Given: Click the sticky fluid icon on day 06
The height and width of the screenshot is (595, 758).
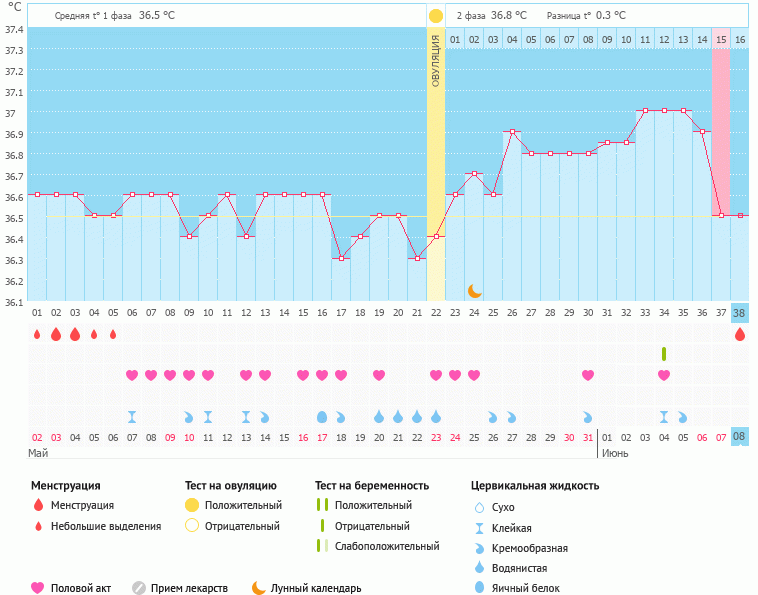Looking at the screenshot, I should [132, 416].
